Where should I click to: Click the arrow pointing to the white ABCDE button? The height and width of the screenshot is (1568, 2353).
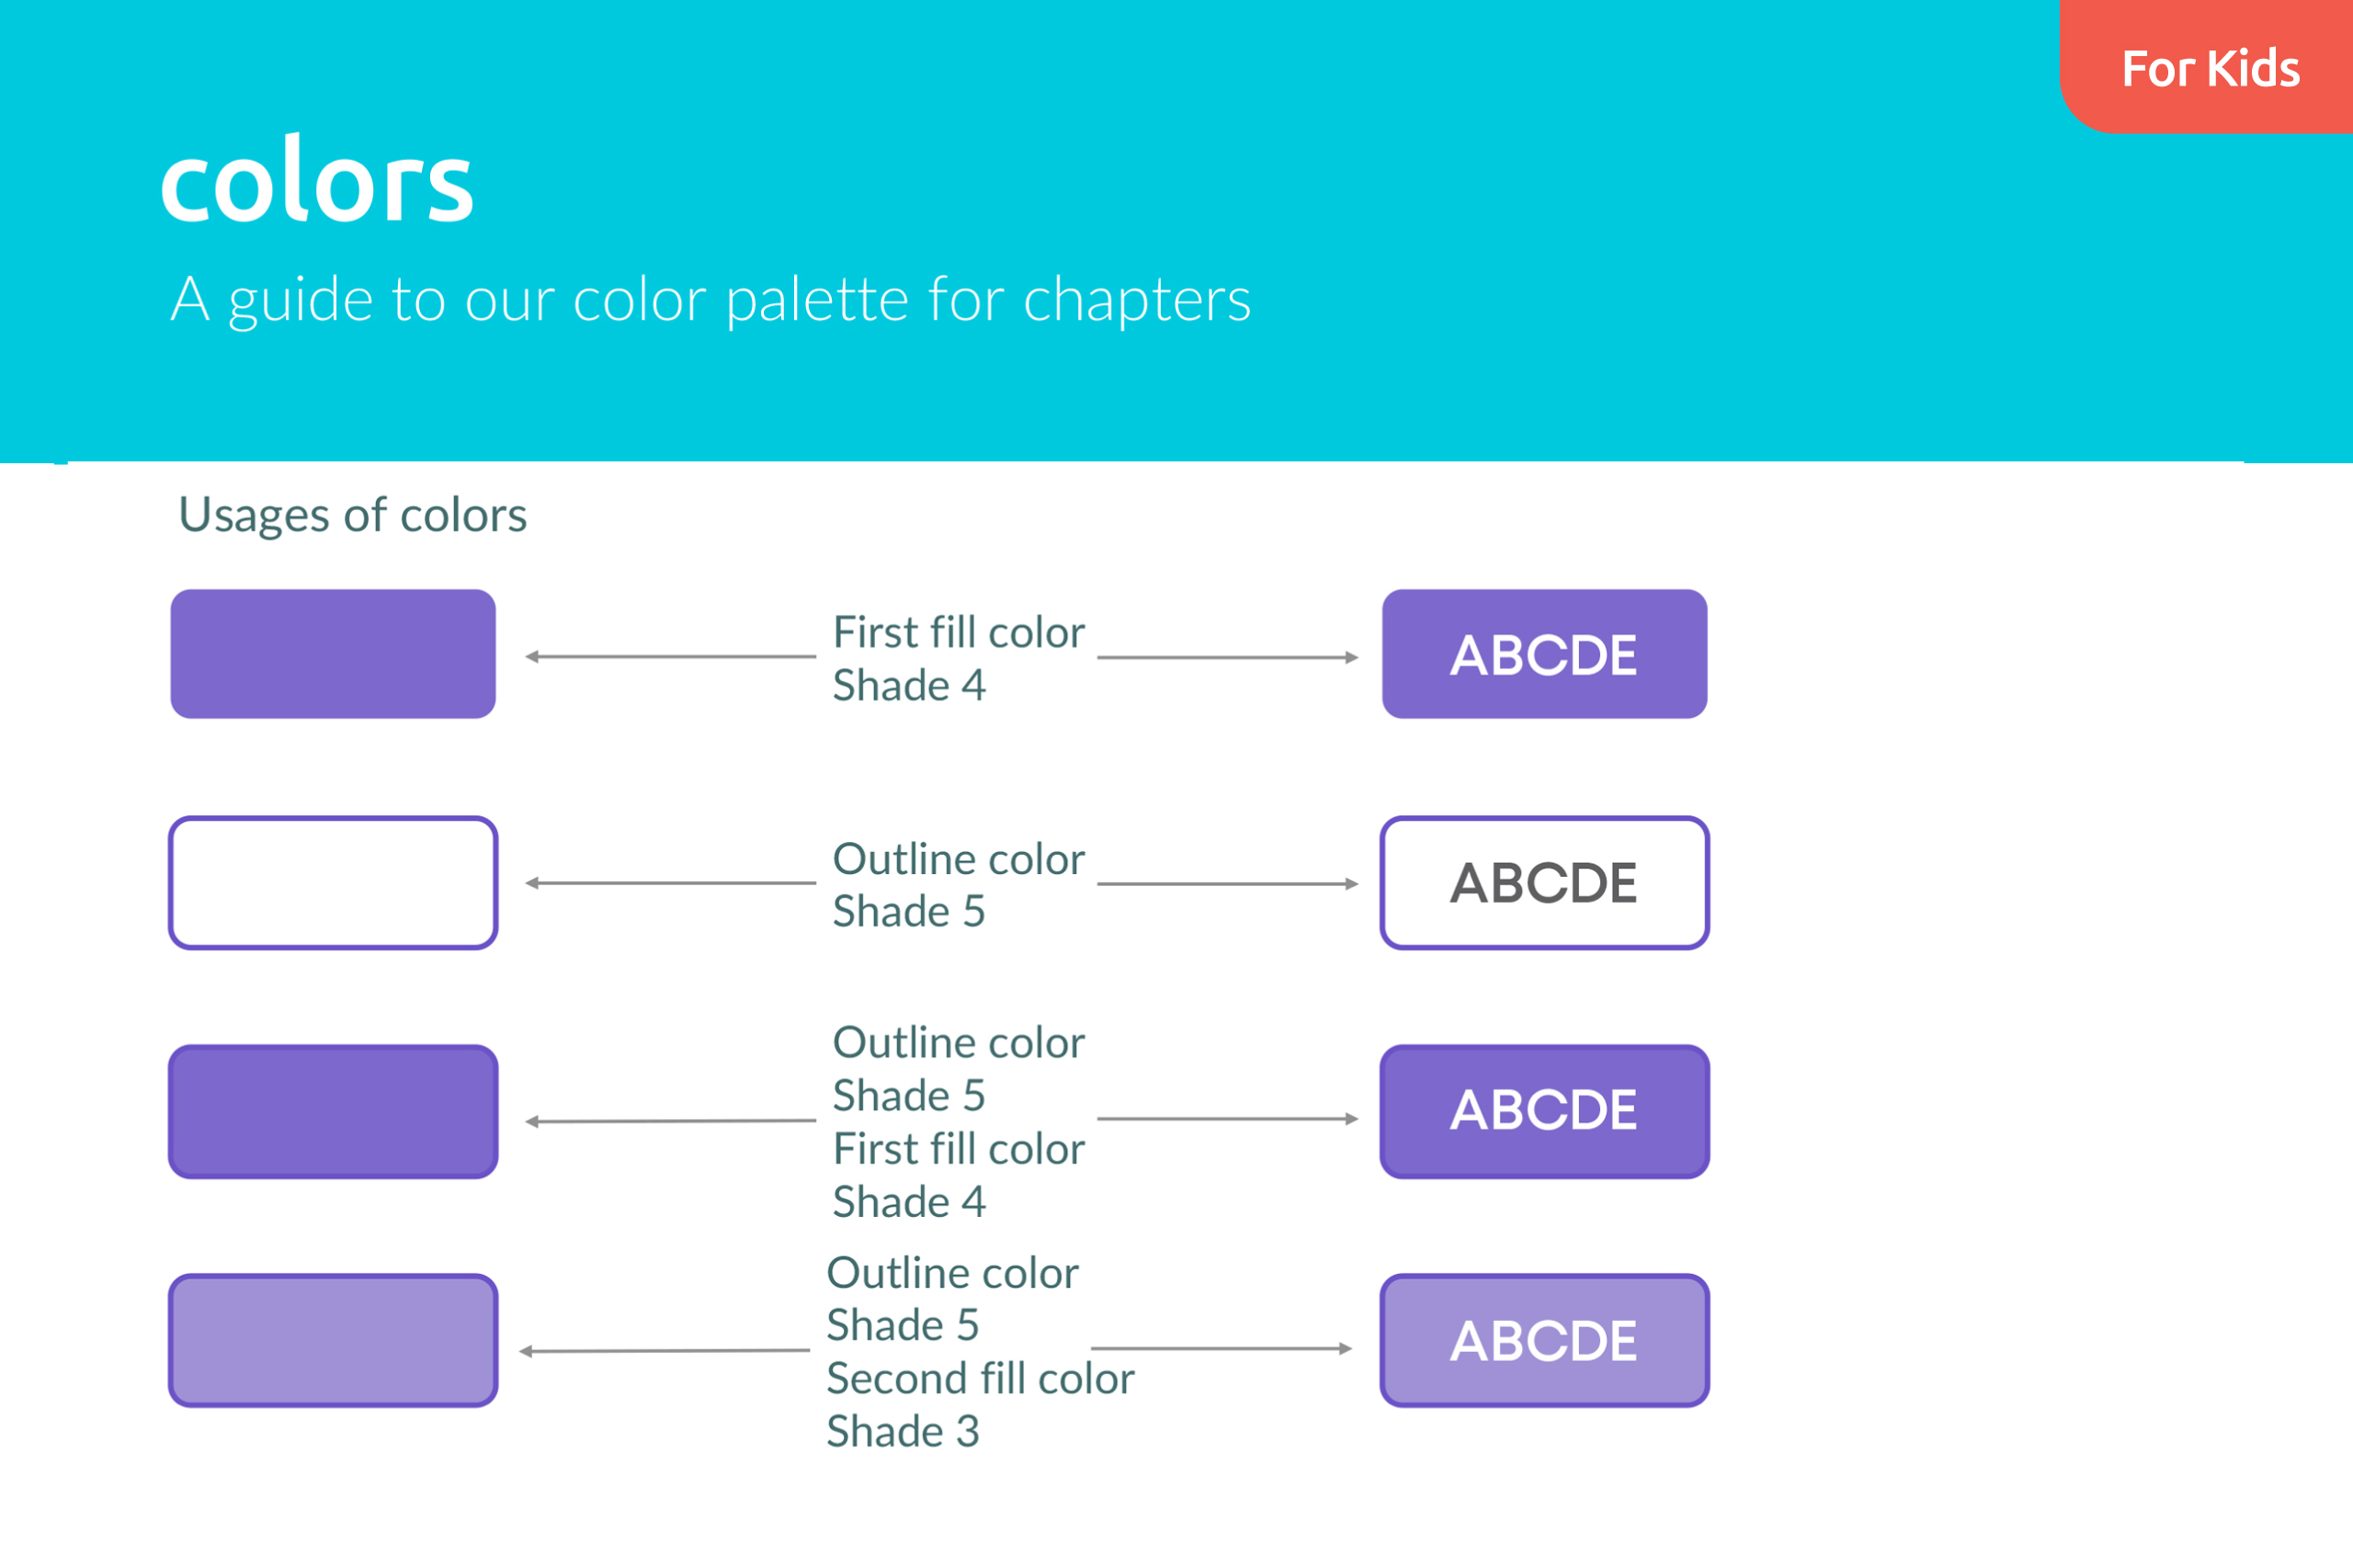coord(1227,884)
